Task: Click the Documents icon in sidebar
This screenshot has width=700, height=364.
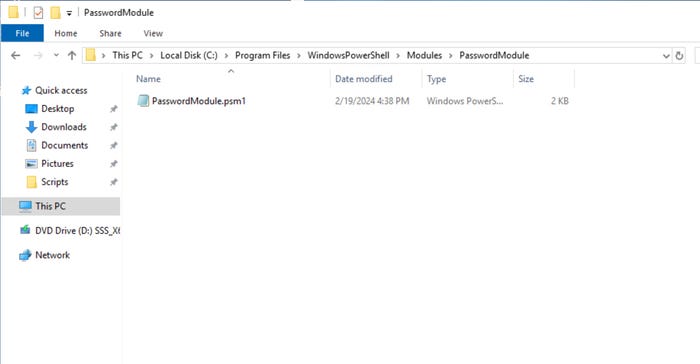Action: 31,146
